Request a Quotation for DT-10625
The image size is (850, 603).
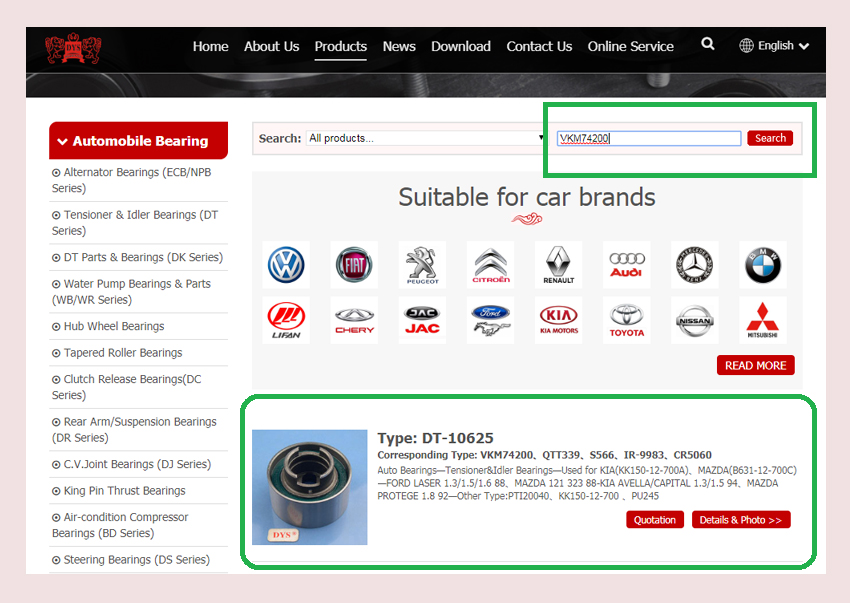pyautogui.click(x=655, y=520)
